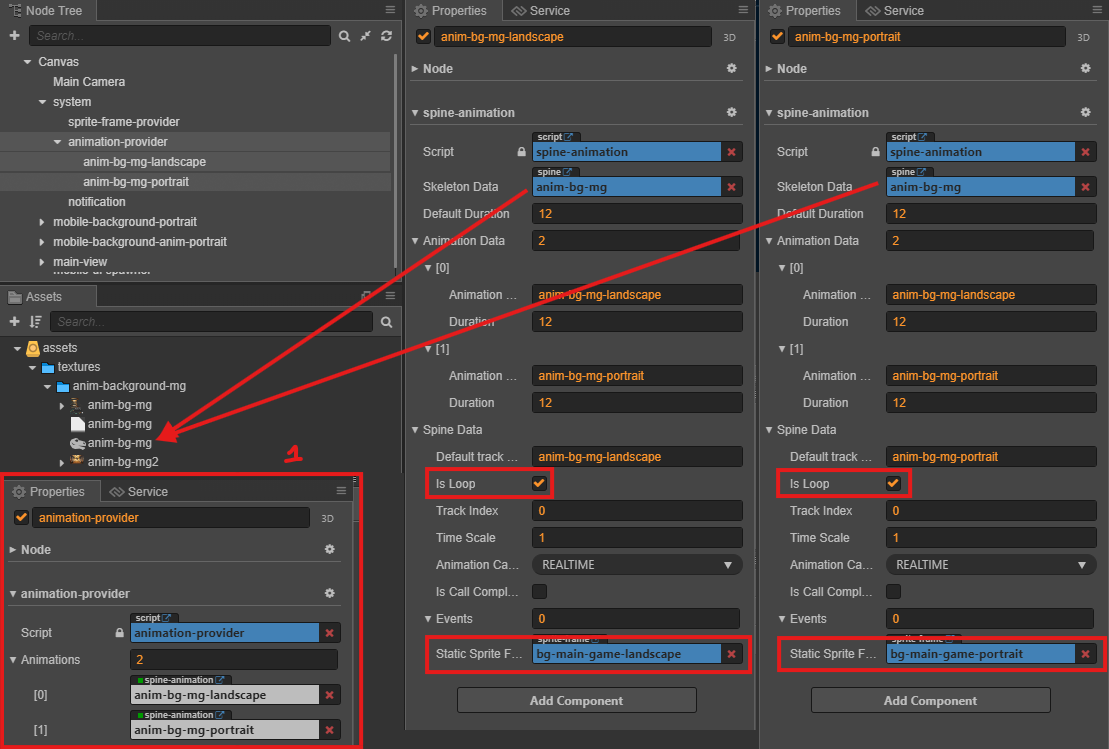
Task: Click the plus icon to add a node
Action: (x=14, y=35)
